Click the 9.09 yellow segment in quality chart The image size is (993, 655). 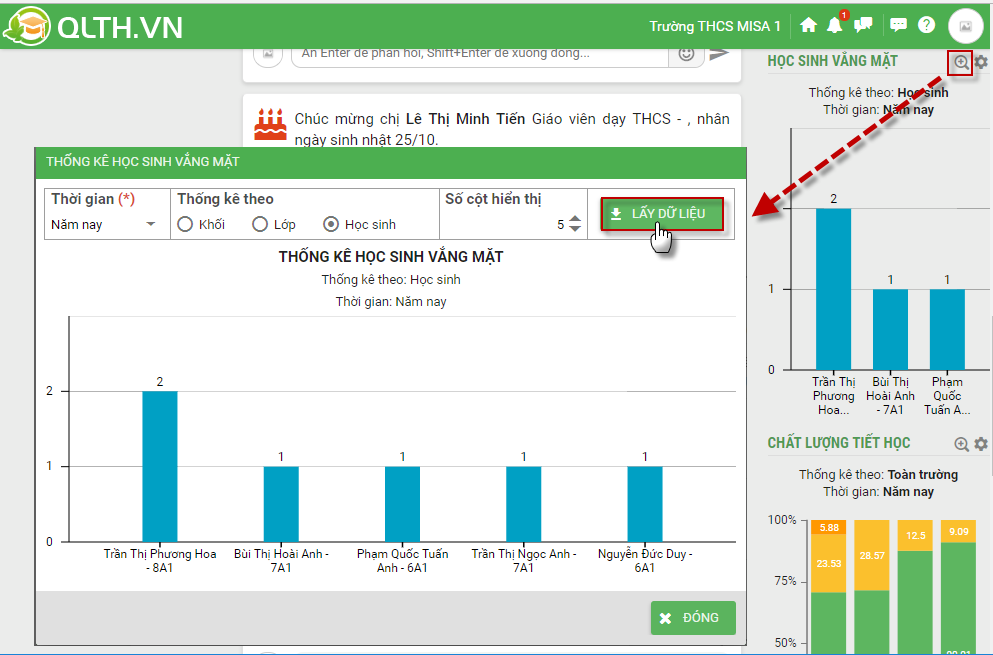[958, 531]
